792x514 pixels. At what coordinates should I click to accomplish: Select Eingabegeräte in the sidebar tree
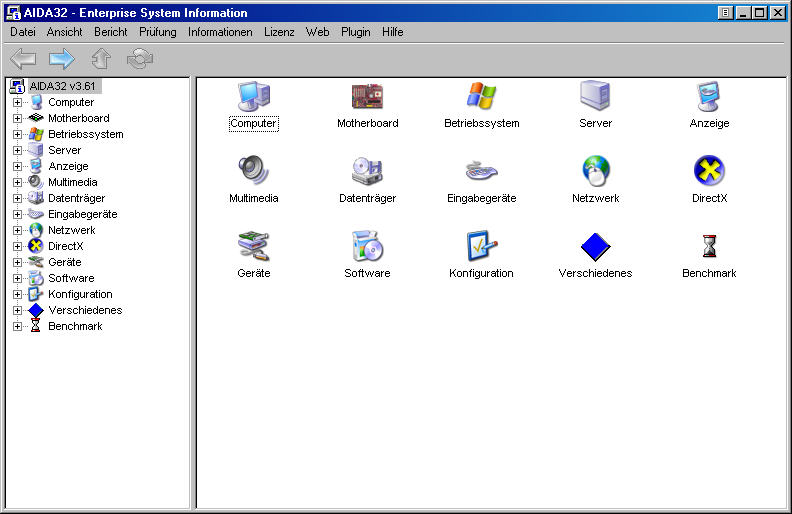click(x=82, y=214)
